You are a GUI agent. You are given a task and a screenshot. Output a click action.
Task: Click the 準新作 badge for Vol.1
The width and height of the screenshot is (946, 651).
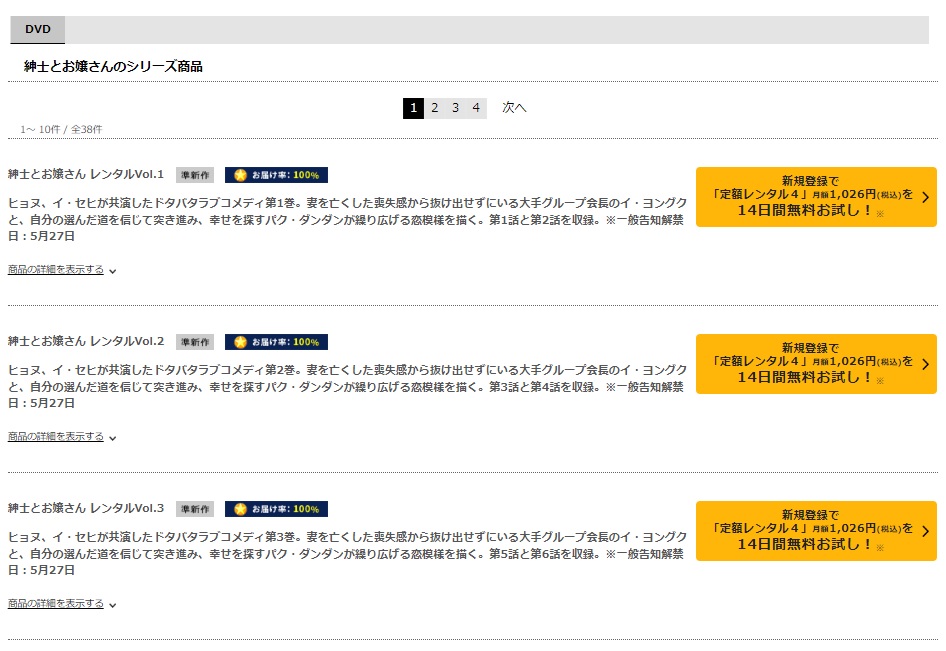[195, 175]
